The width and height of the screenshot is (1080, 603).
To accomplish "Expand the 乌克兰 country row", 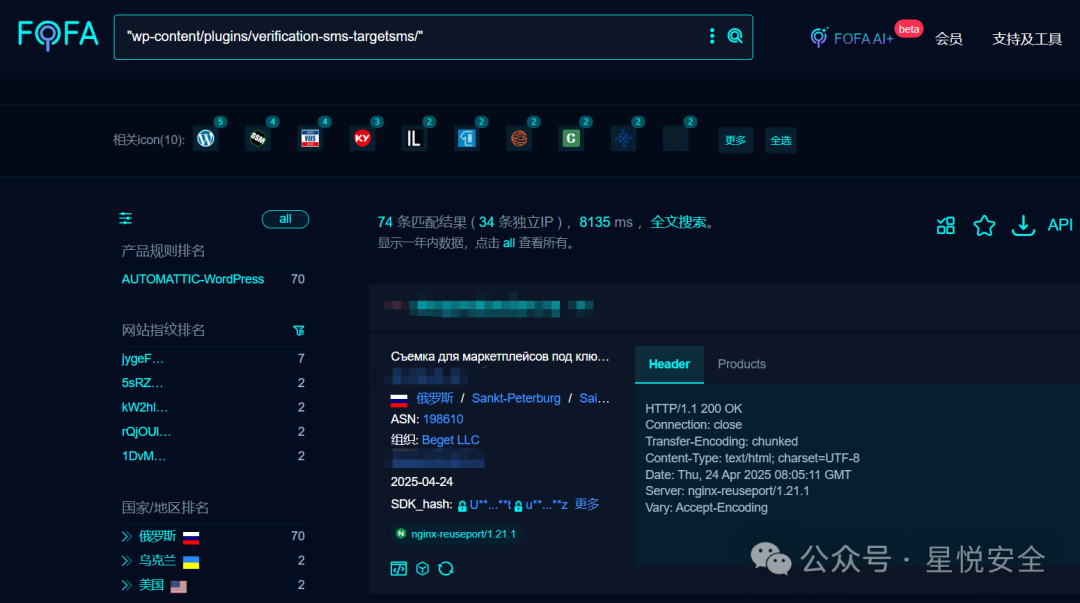I will tap(127, 561).
